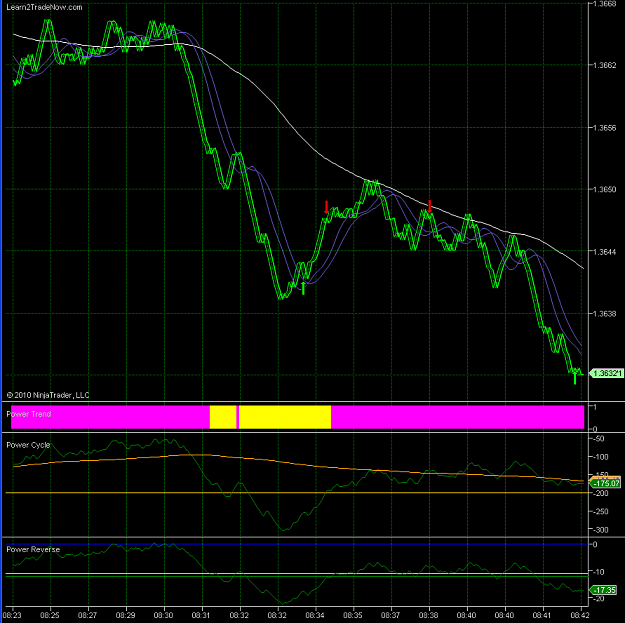
Task: Click the 1.3644 price axis label
Action: tap(605, 252)
